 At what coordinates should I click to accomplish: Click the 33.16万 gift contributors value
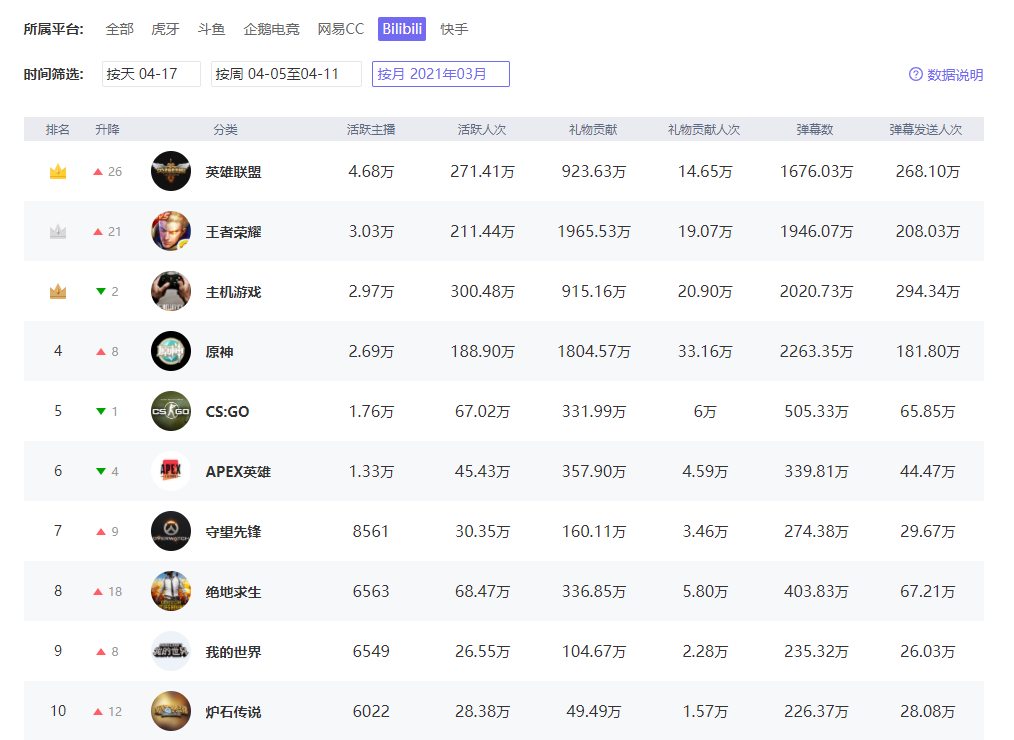pos(705,351)
